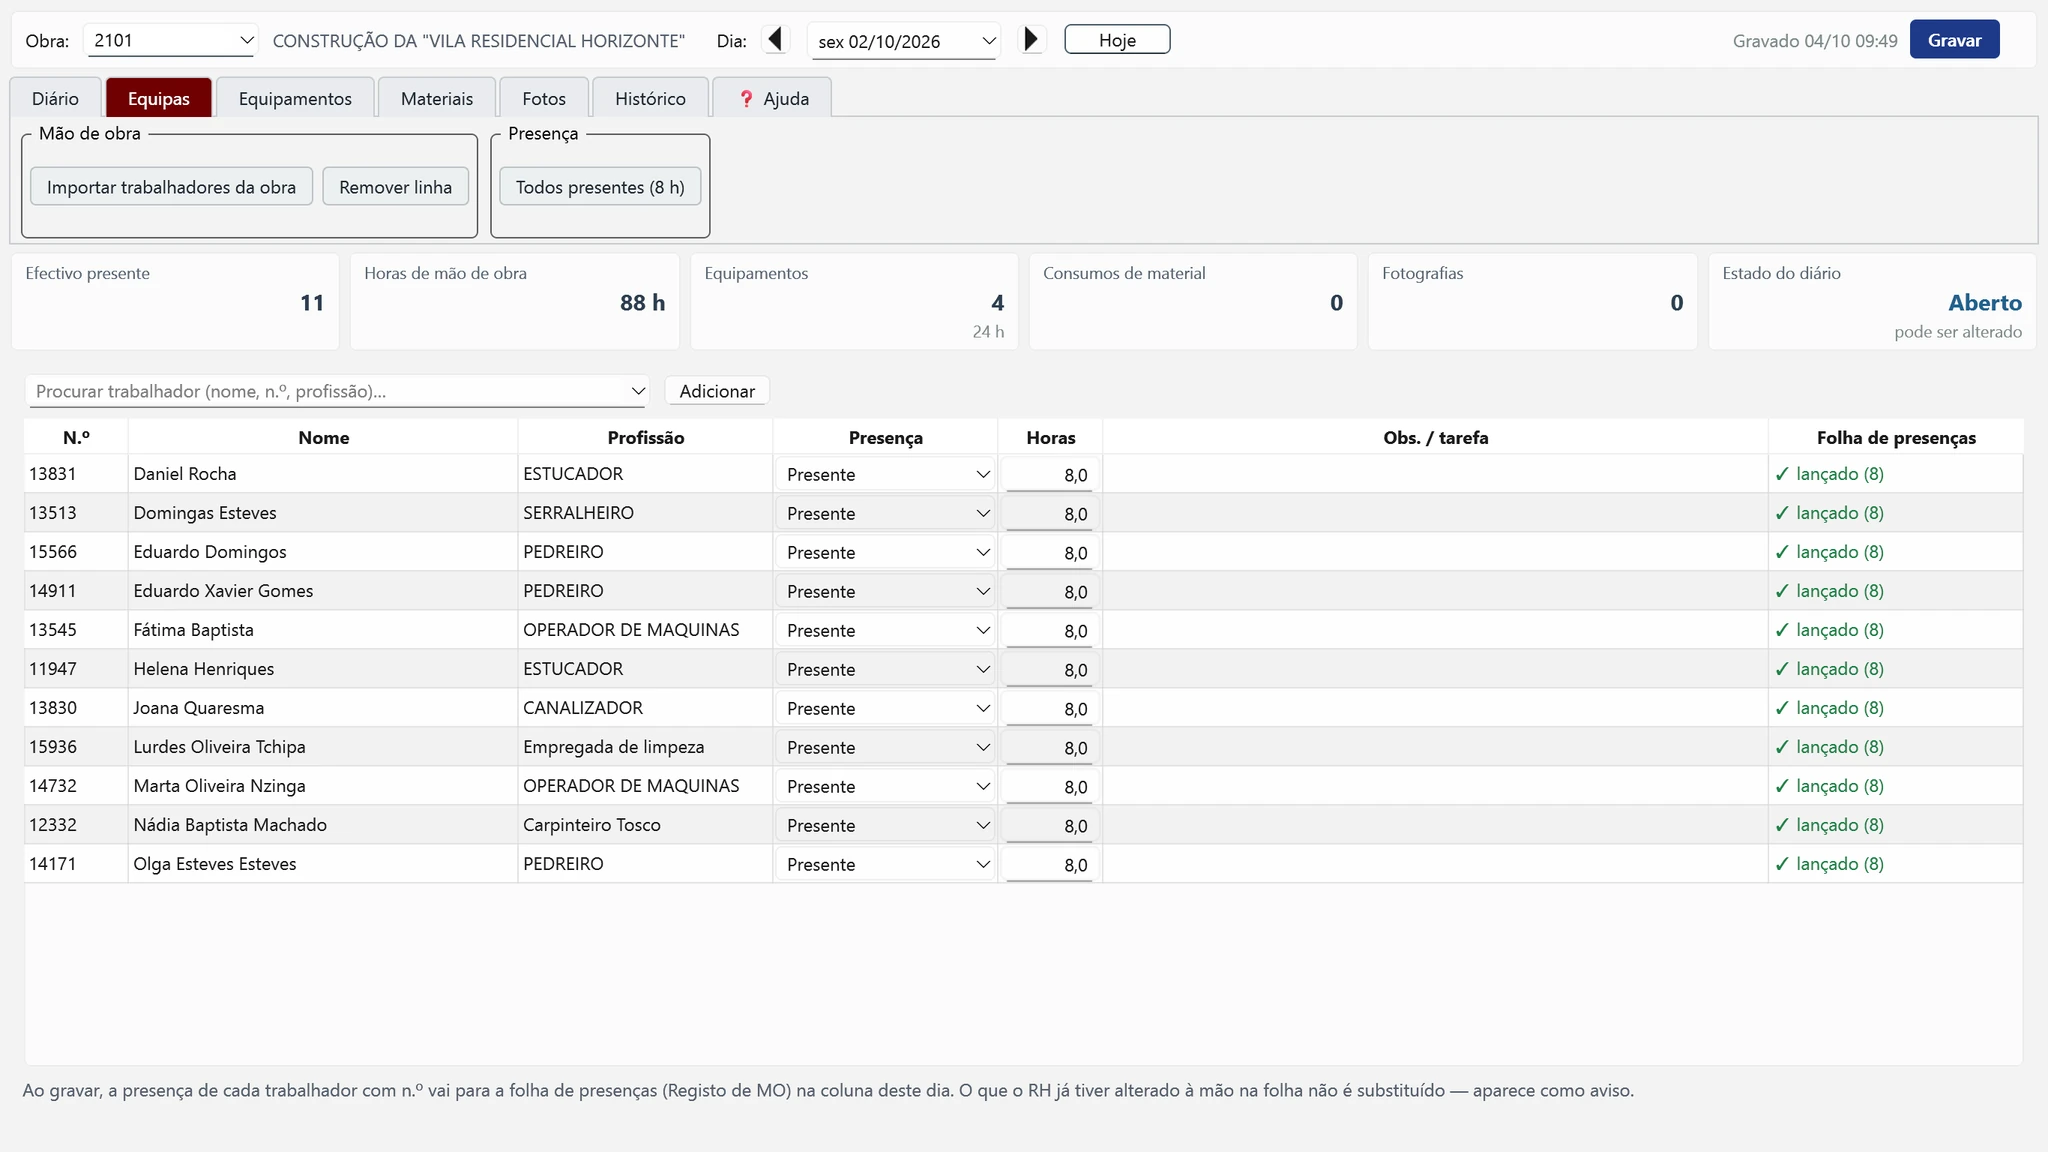Click the Remover linha button
Screen dimensions: 2048x1152
point(395,187)
